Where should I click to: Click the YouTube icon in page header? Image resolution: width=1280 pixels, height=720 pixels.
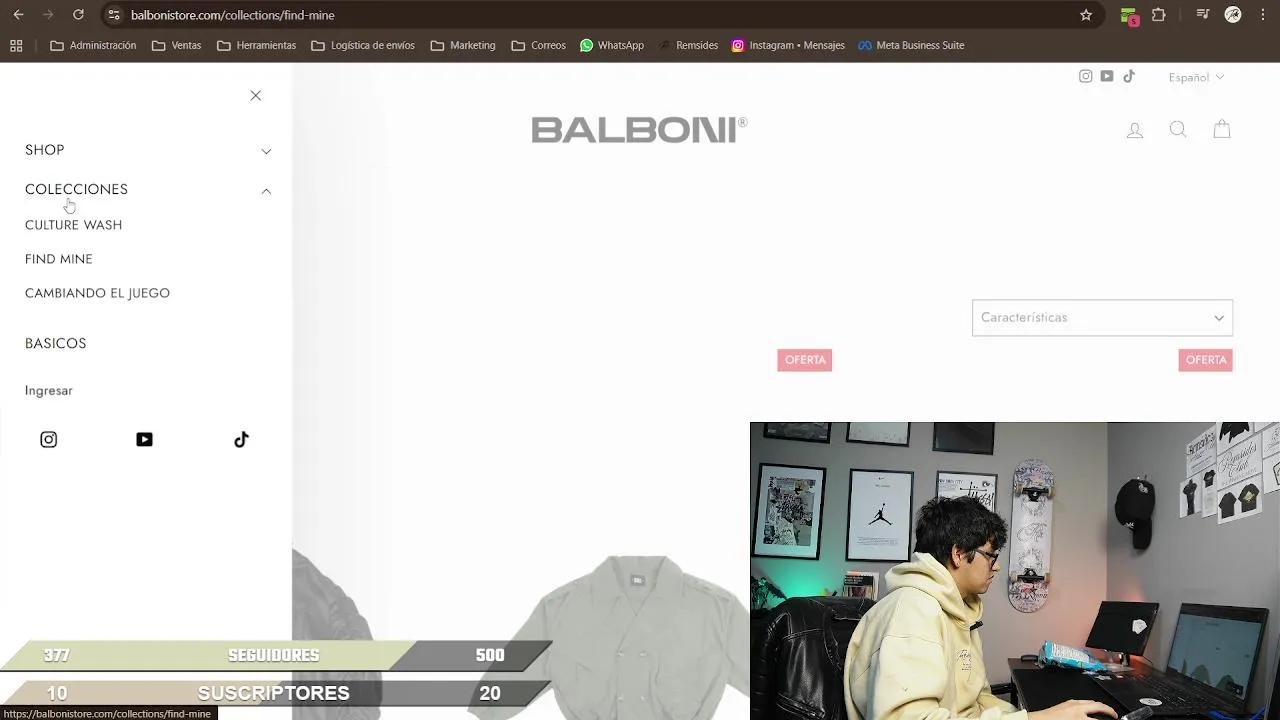[1107, 77]
